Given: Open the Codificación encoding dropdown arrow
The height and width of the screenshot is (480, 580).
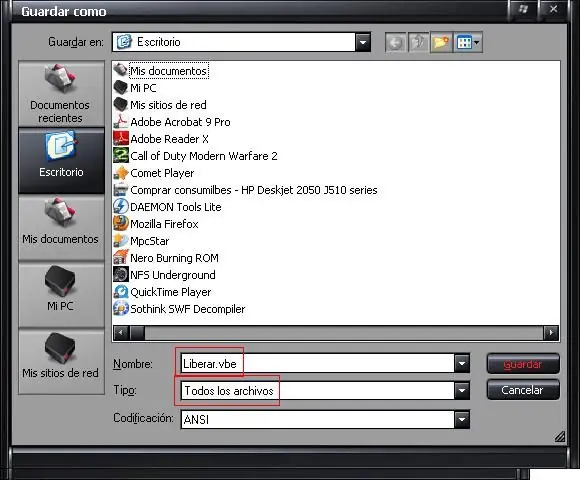Looking at the screenshot, I should [462, 419].
